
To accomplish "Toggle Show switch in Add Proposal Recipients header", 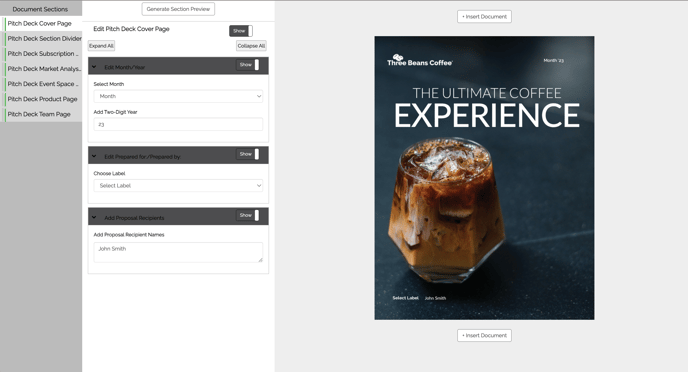I will (x=248, y=215).
